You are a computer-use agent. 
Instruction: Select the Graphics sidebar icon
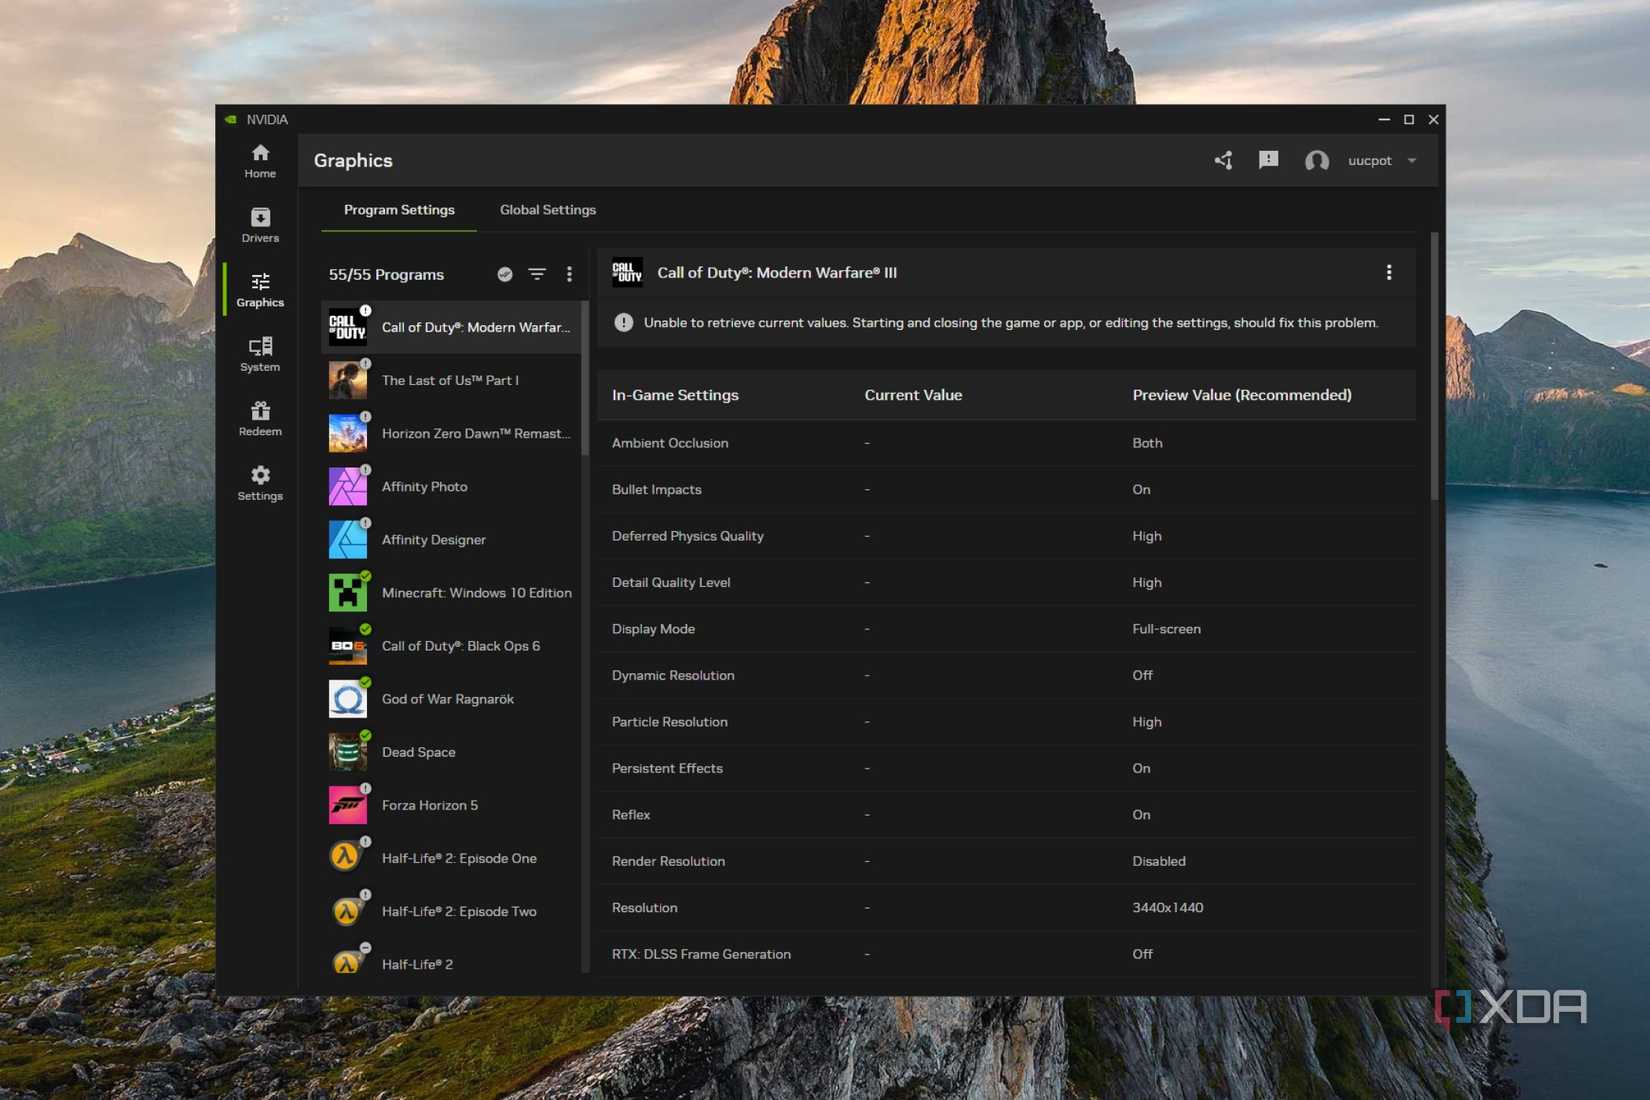point(259,290)
